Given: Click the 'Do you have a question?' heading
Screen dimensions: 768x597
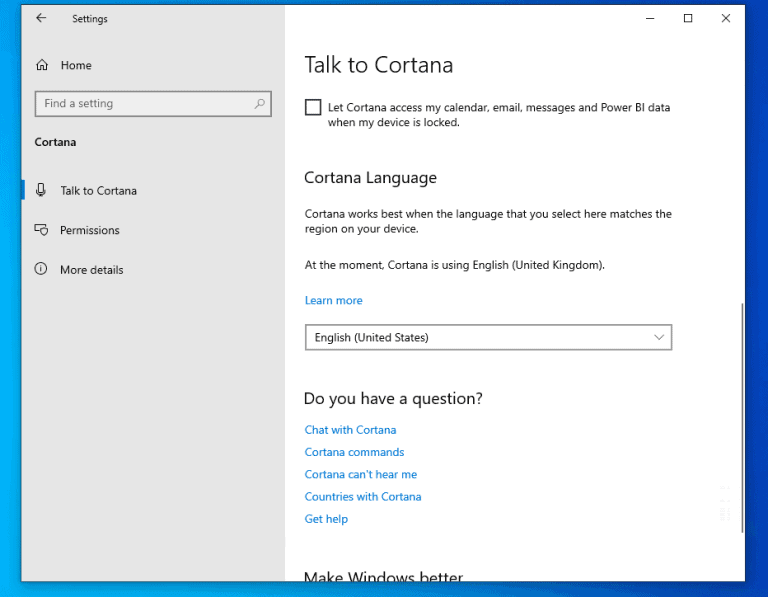Looking at the screenshot, I should click(393, 399).
